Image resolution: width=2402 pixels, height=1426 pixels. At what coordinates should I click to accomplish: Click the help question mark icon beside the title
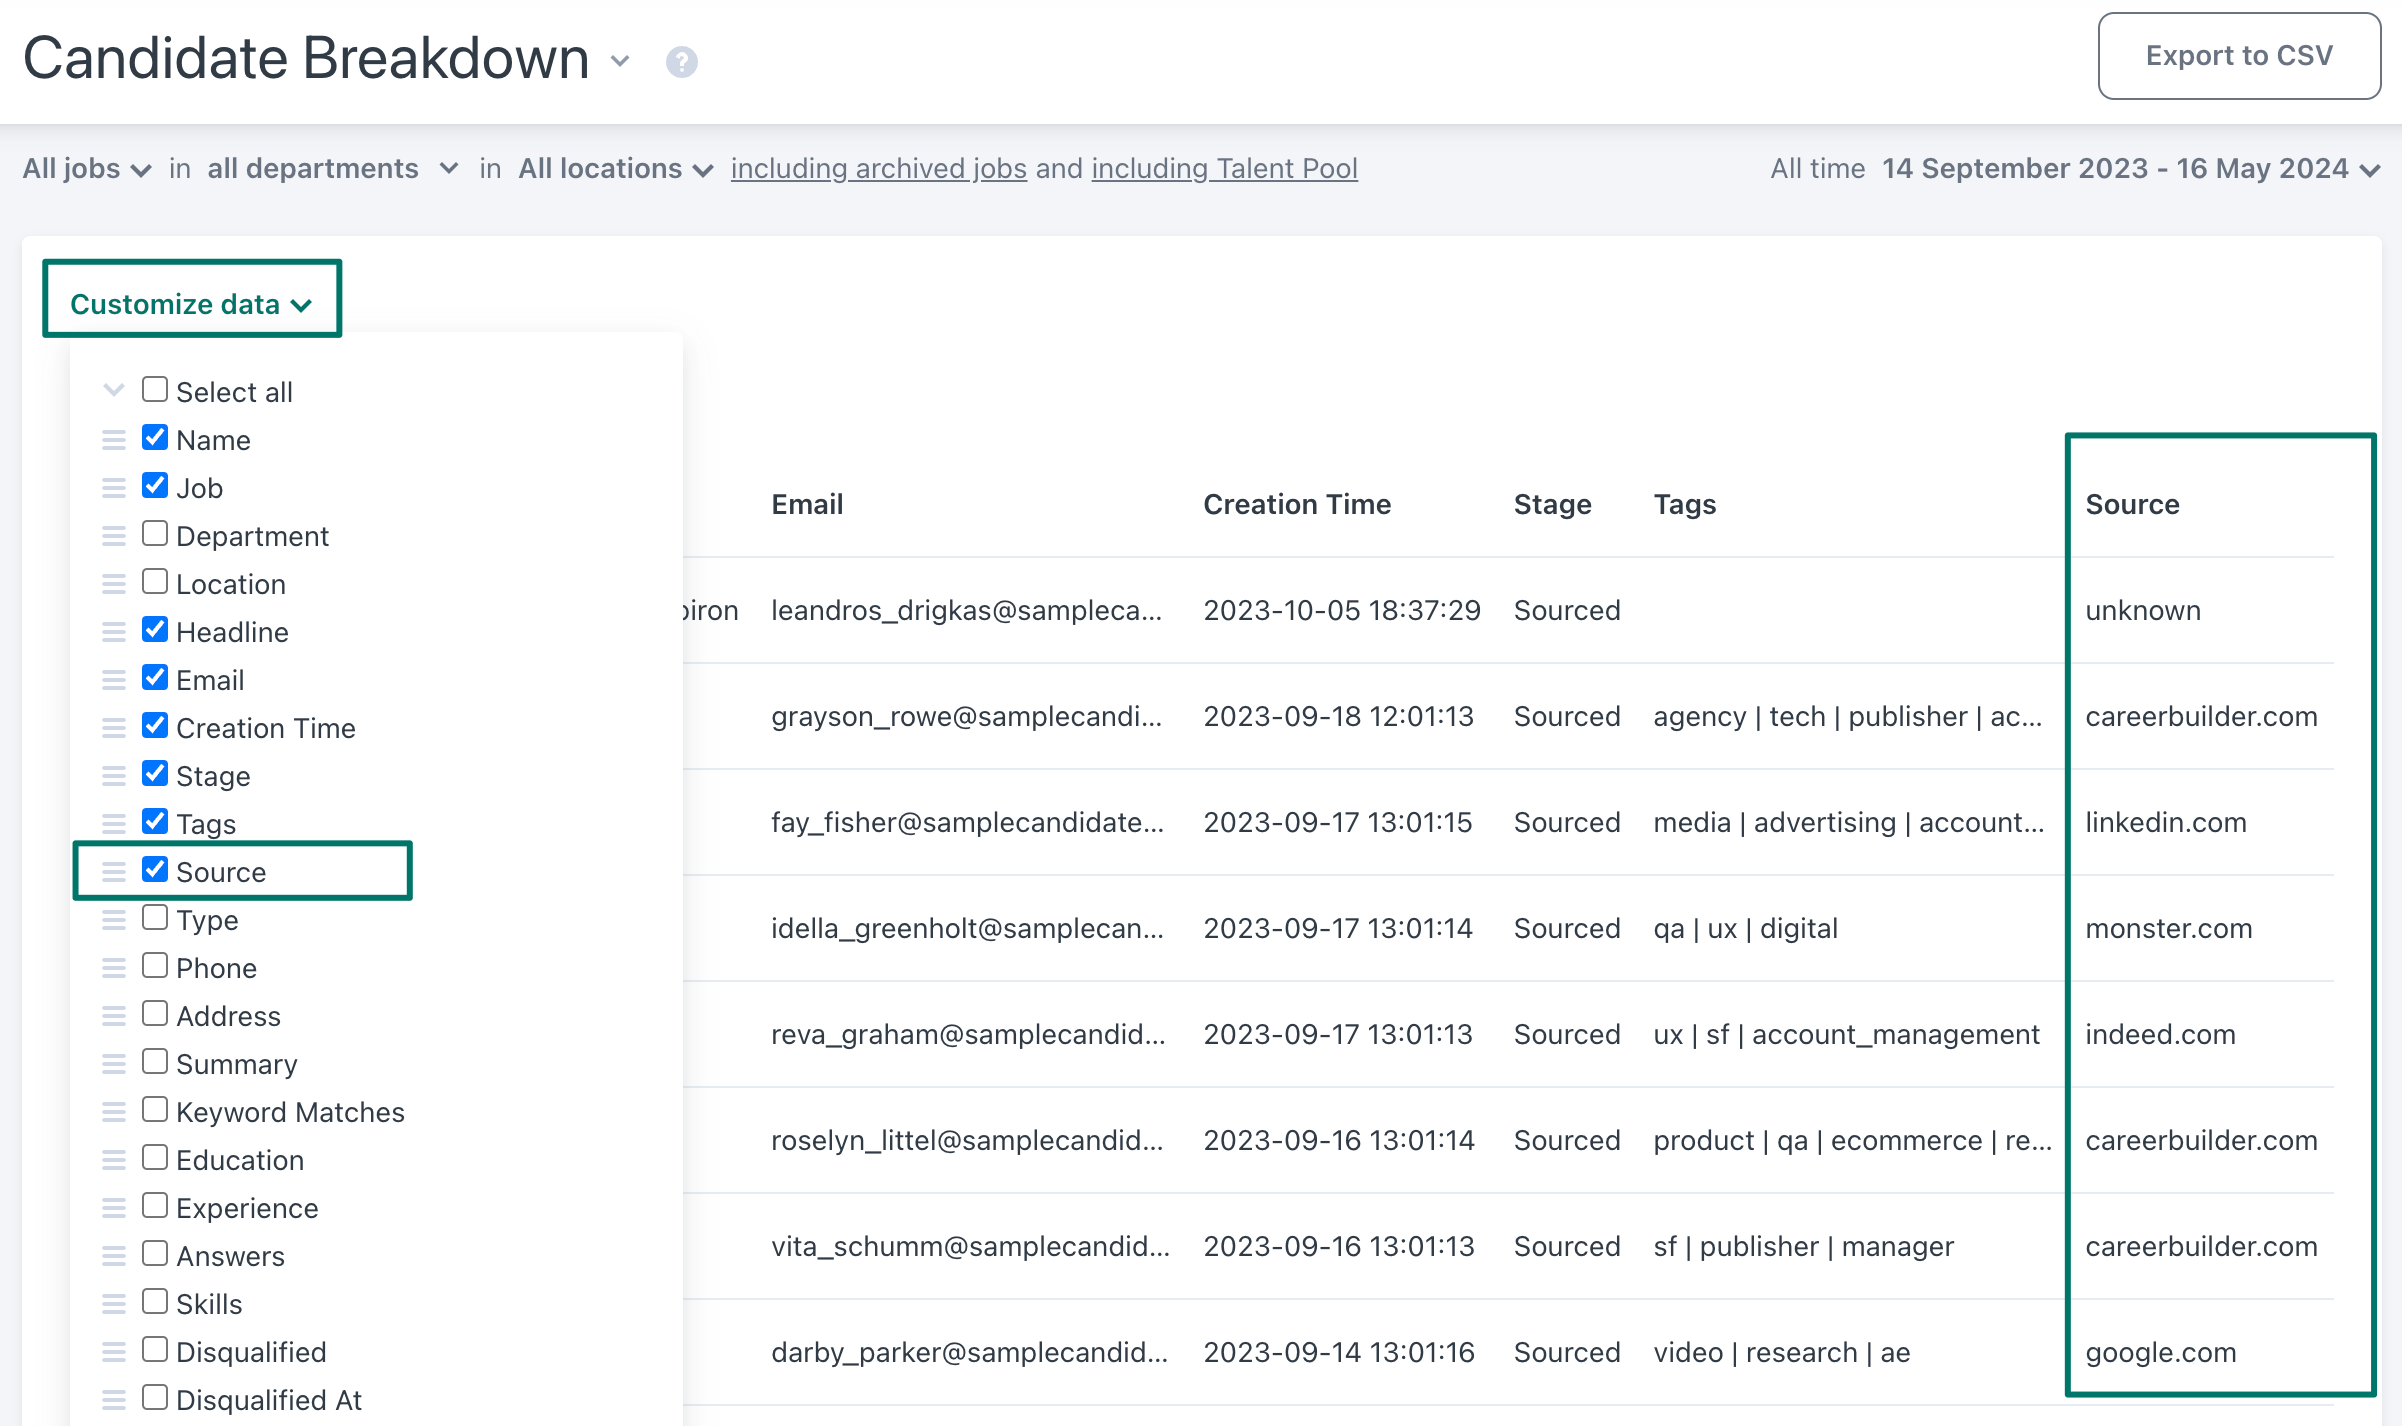point(682,62)
